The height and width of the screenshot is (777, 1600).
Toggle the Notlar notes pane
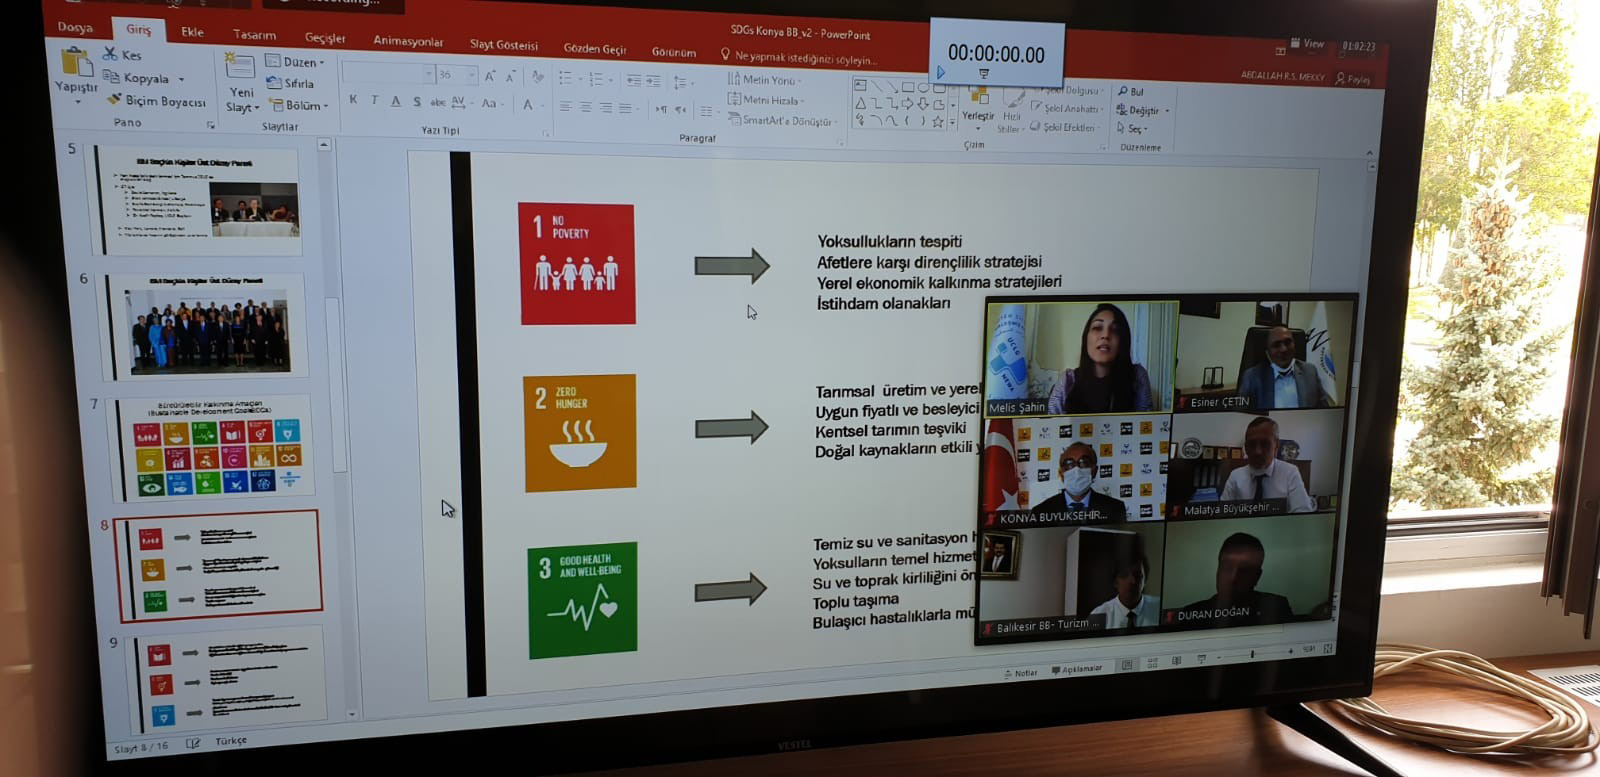tap(1022, 673)
